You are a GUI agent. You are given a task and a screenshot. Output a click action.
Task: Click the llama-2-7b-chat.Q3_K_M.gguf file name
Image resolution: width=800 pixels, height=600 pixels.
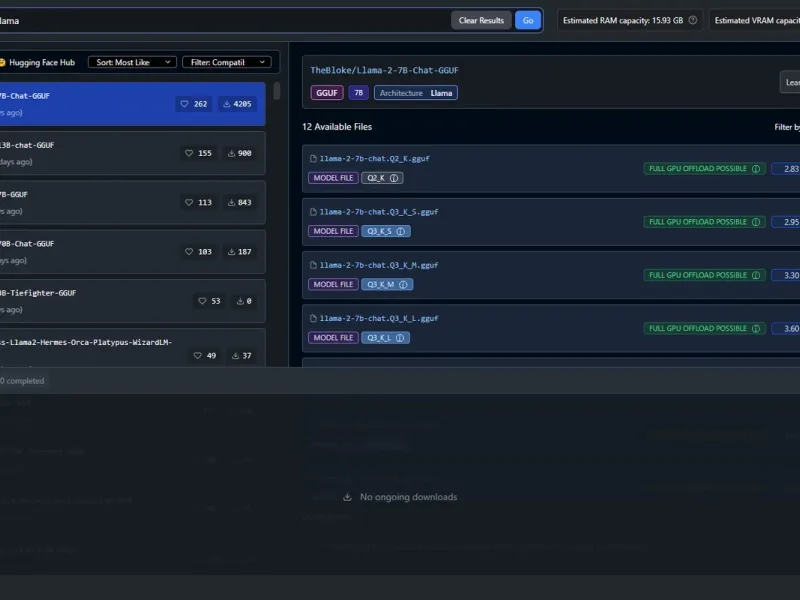(379, 265)
